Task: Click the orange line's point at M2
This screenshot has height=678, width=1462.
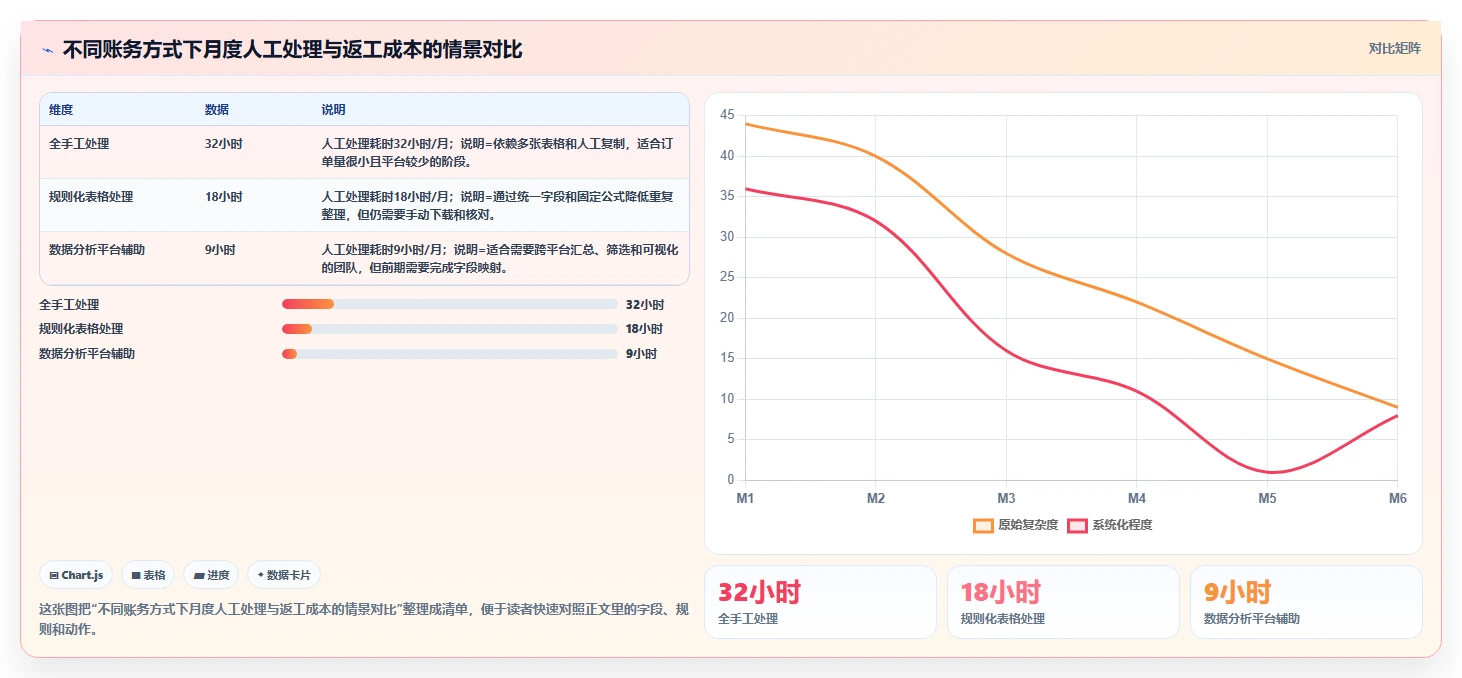Action: [x=876, y=156]
